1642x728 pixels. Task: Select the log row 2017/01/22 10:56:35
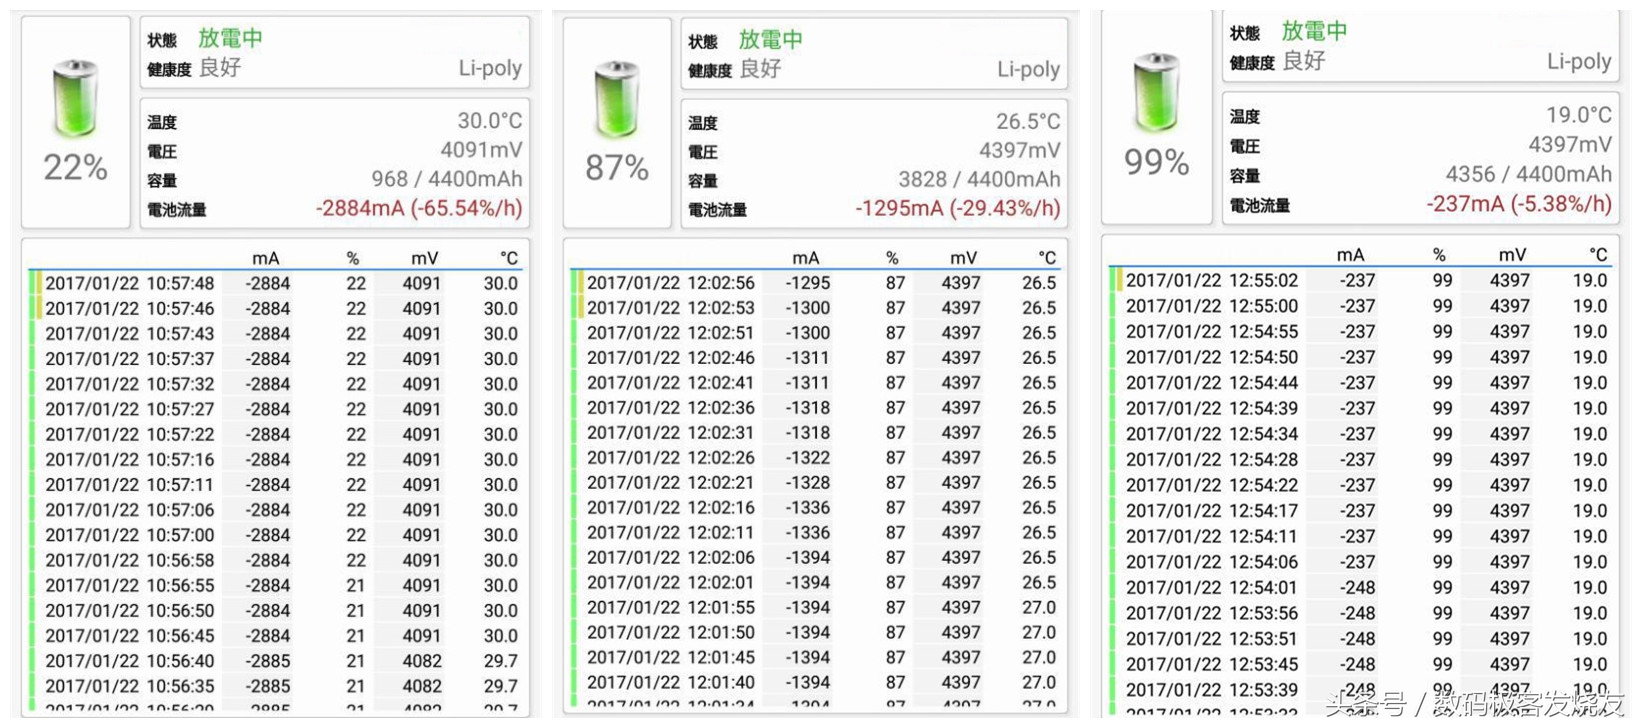[x=276, y=686]
